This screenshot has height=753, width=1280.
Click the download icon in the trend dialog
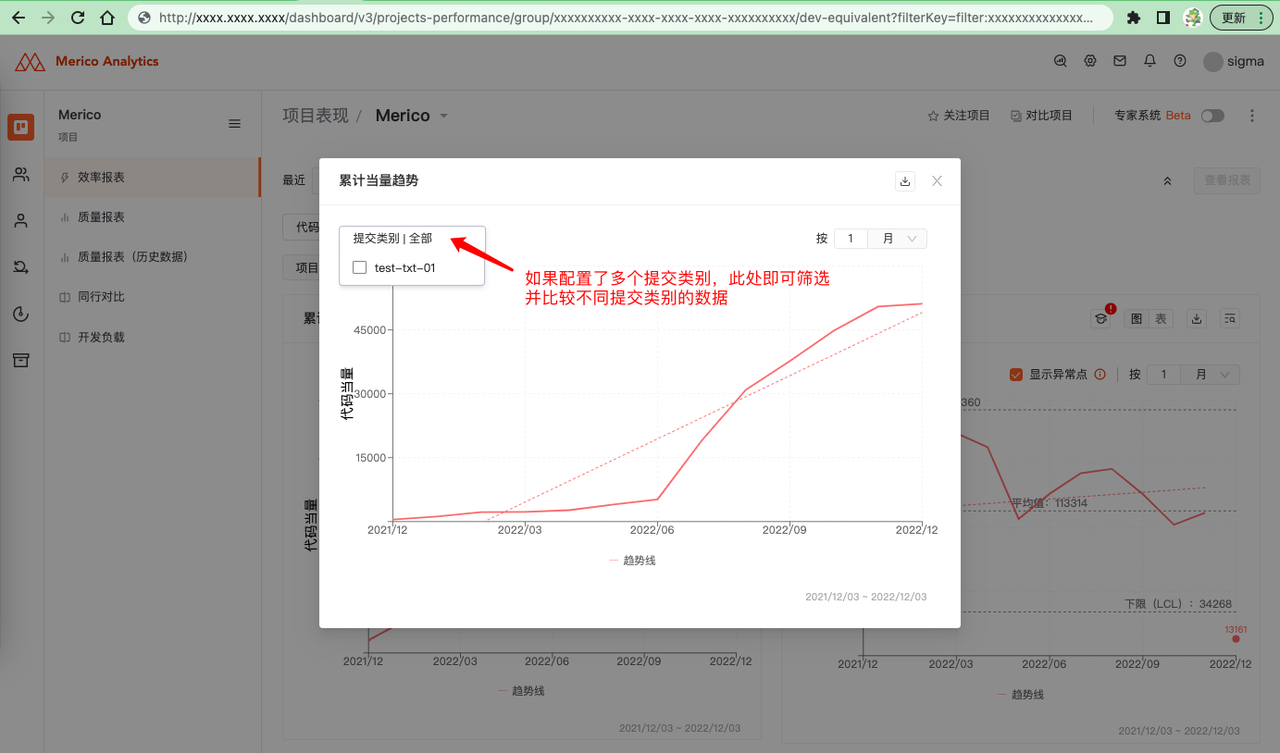click(905, 181)
